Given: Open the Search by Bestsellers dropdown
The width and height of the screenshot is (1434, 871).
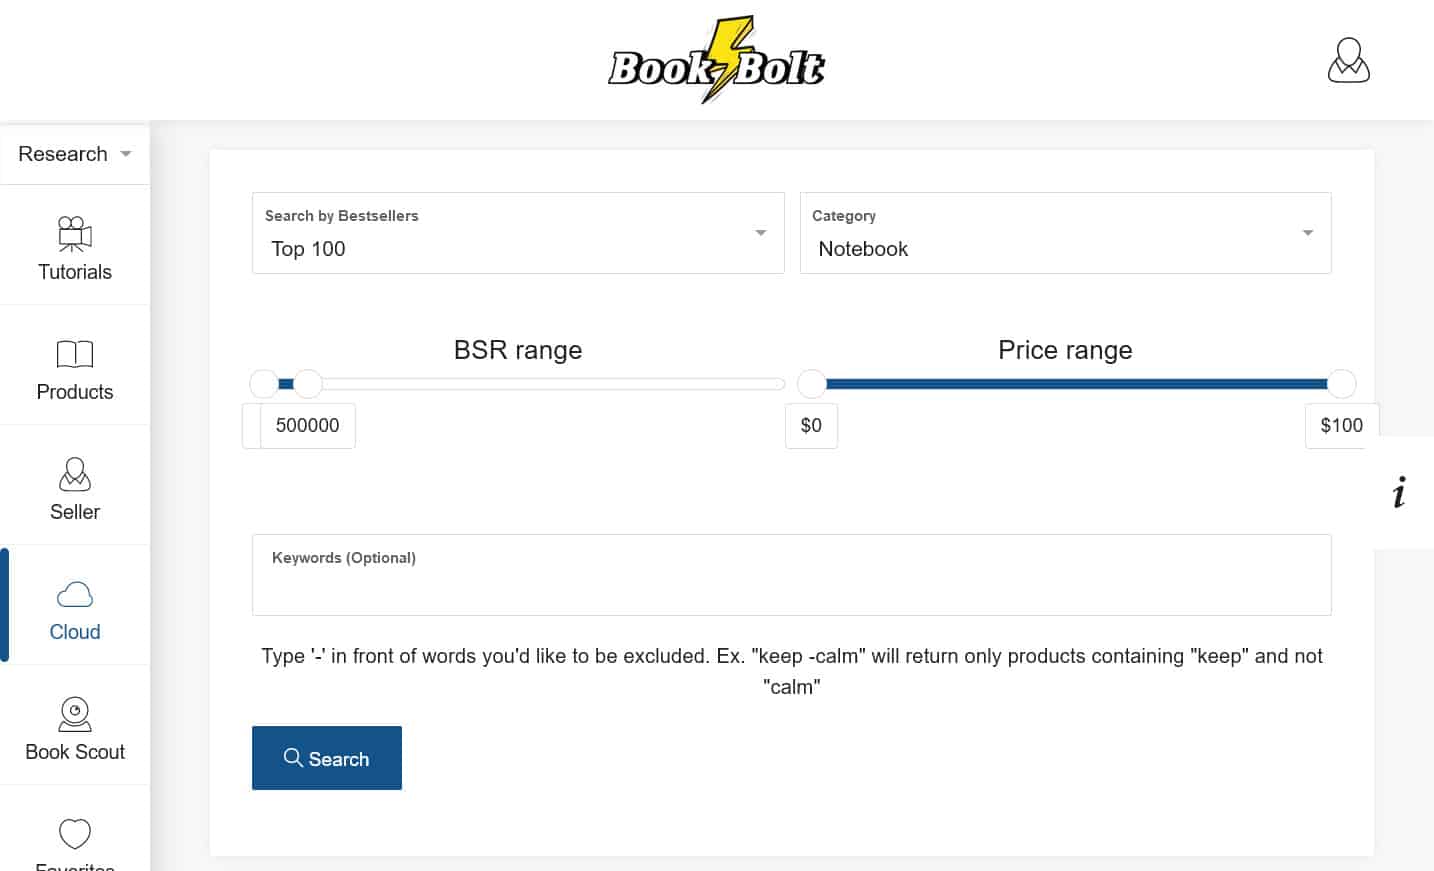Looking at the screenshot, I should pyautogui.click(x=518, y=233).
